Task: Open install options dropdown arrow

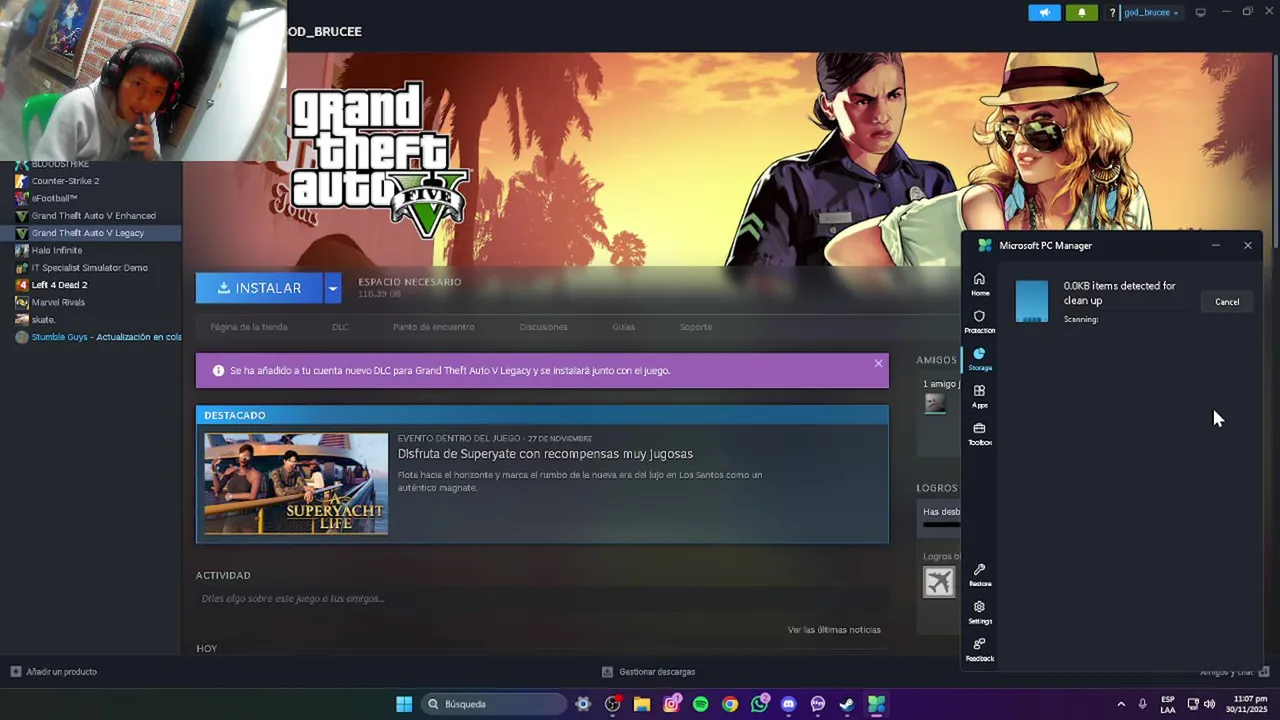Action: (x=332, y=288)
